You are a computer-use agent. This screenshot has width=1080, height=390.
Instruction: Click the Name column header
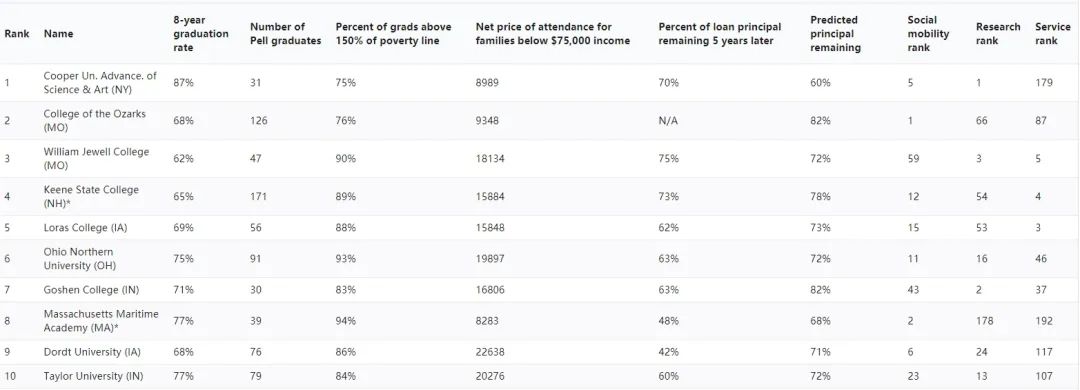click(x=58, y=34)
